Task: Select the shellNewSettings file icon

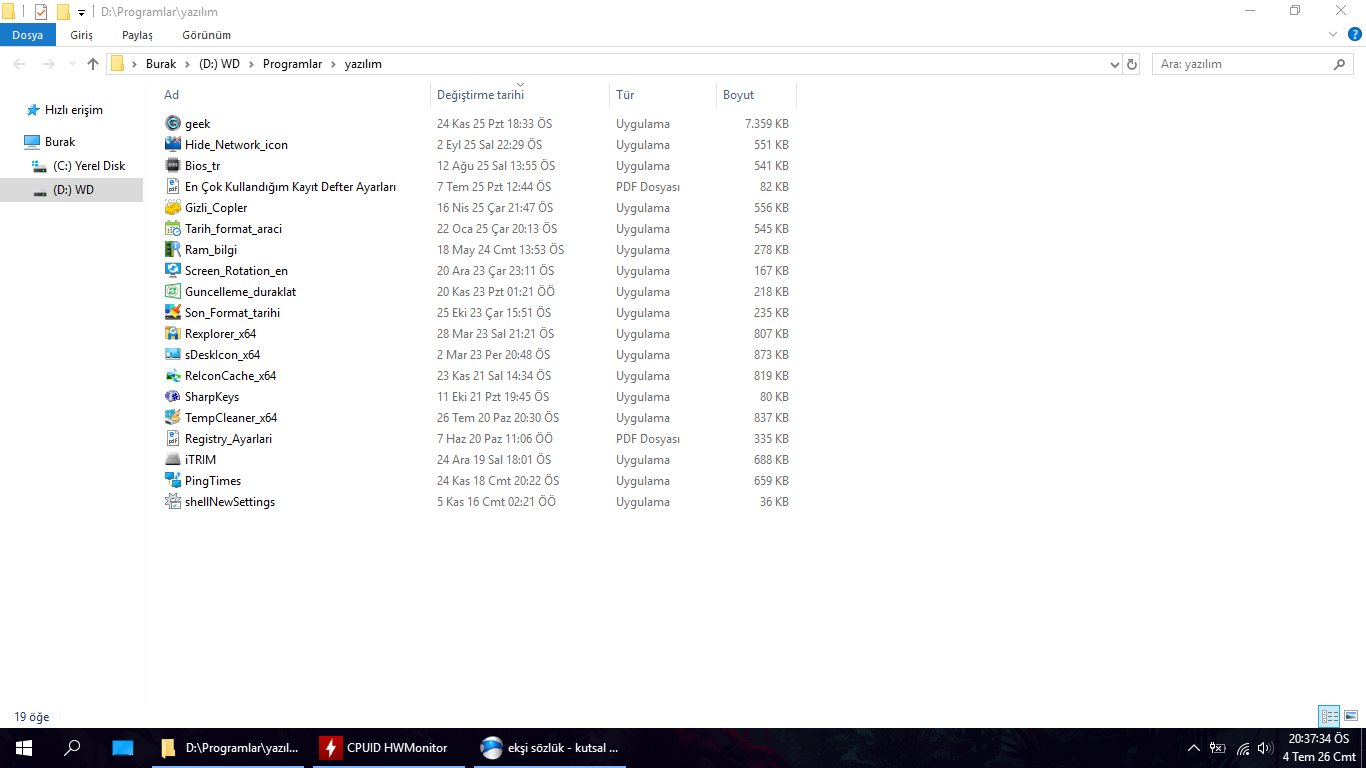Action: click(x=173, y=502)
